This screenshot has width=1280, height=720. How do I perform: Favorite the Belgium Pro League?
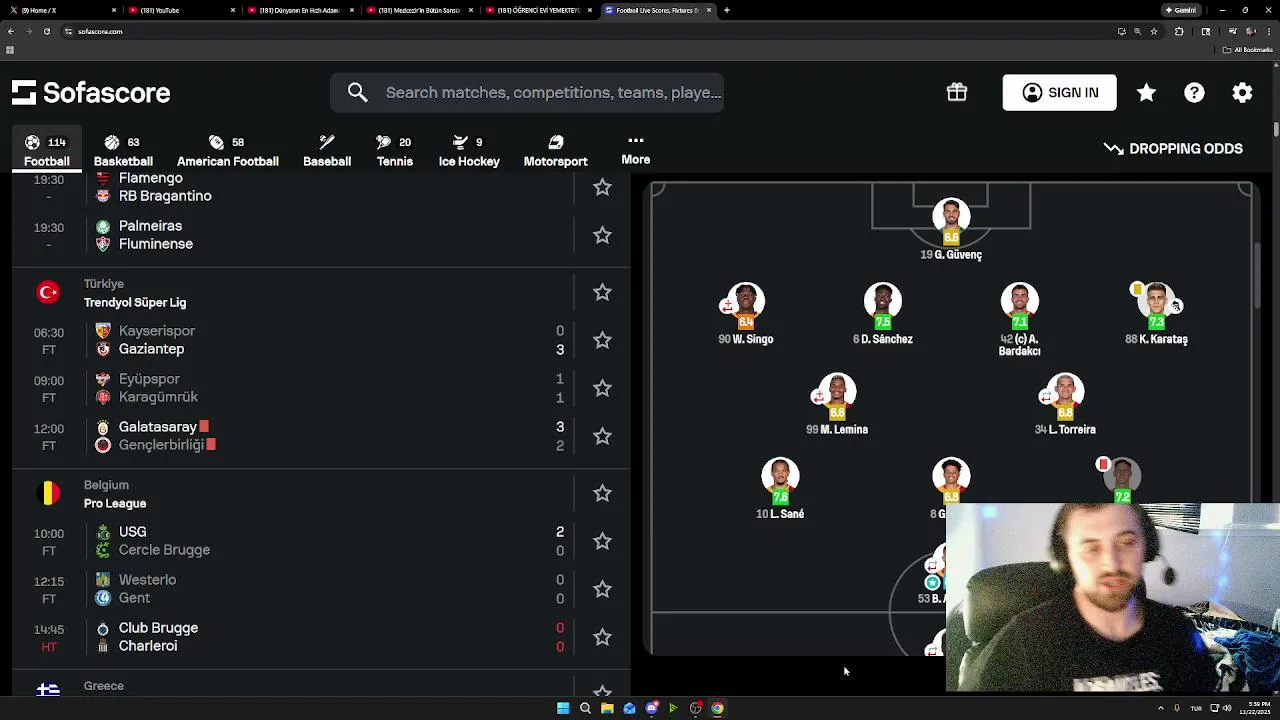(602, 493)
